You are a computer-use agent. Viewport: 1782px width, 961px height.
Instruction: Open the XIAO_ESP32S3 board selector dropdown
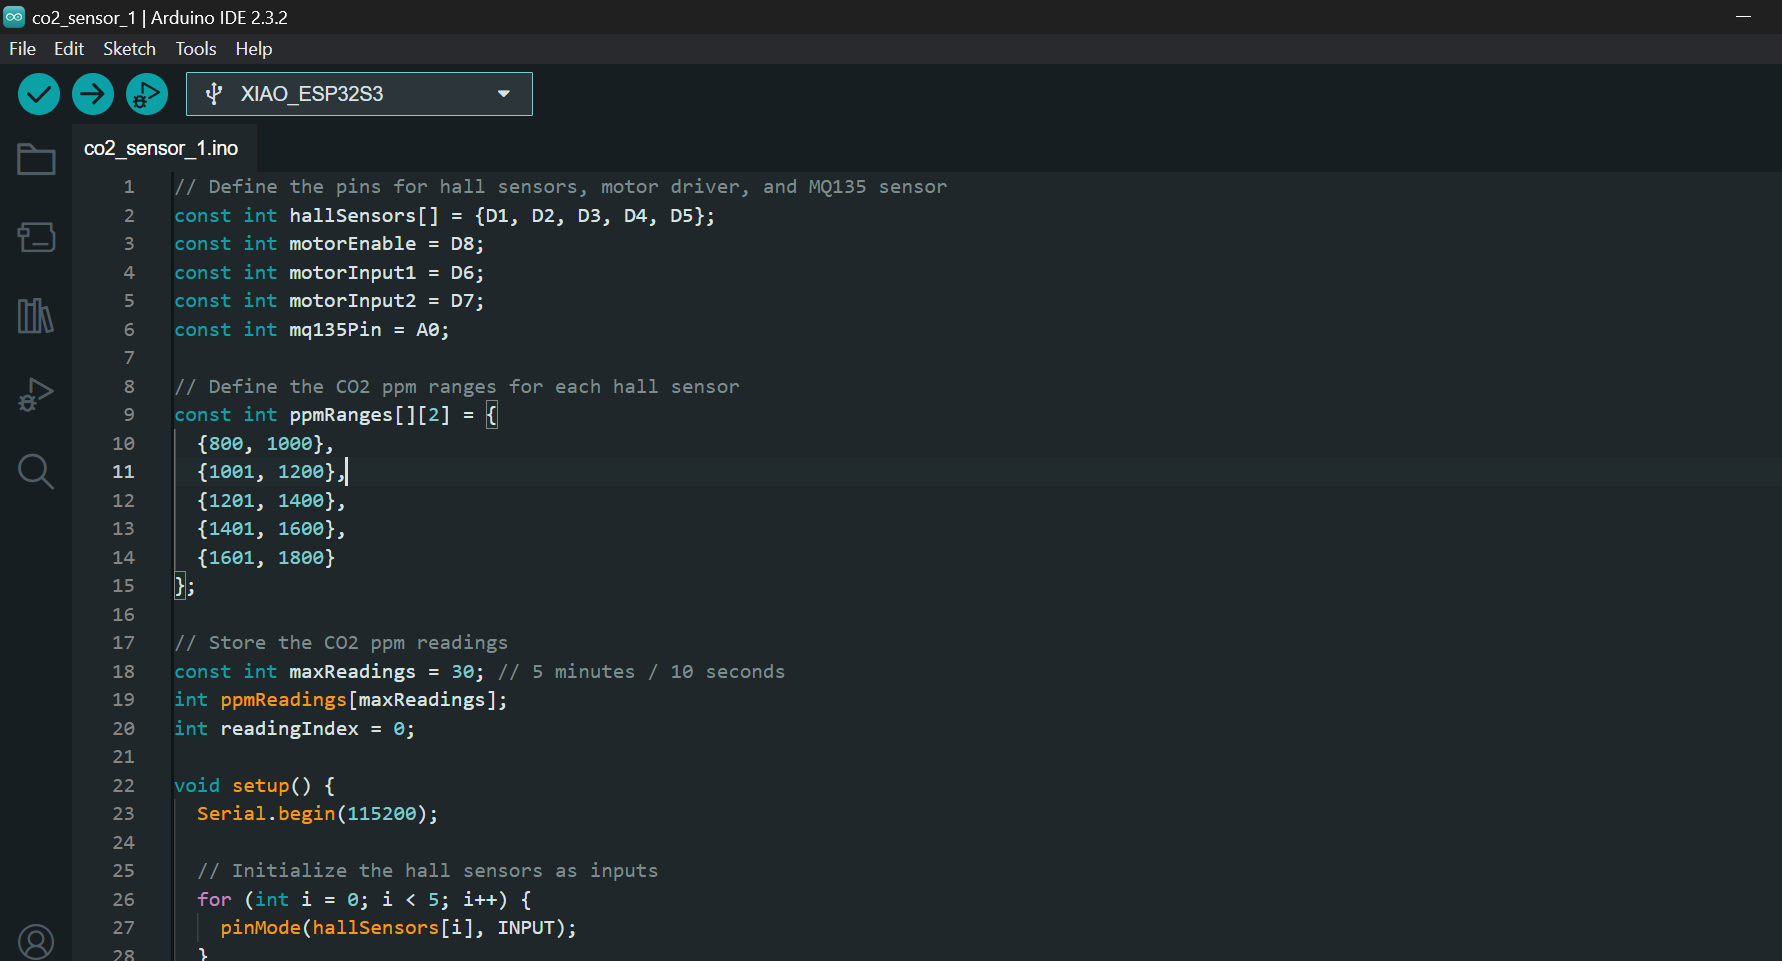click(x=359, y=94)
